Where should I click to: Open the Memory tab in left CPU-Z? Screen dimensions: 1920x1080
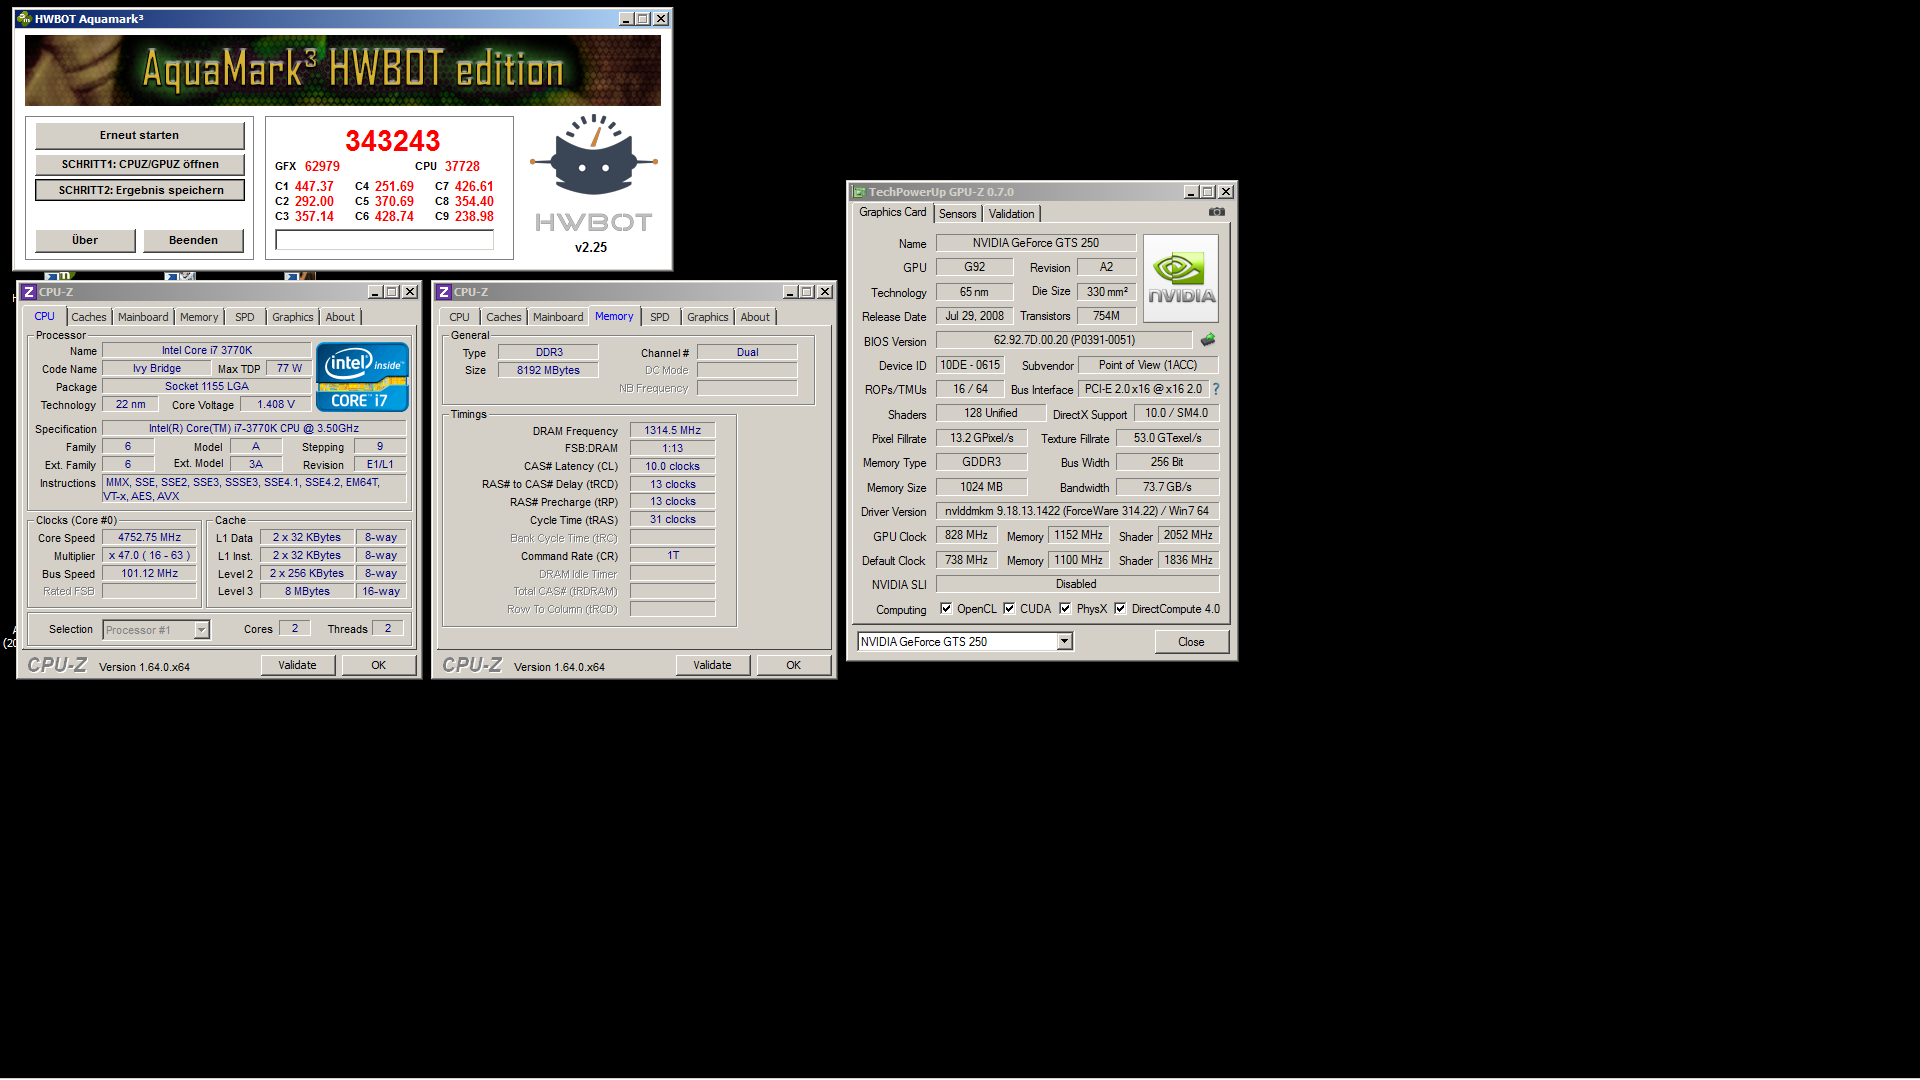tap(199, 317)
